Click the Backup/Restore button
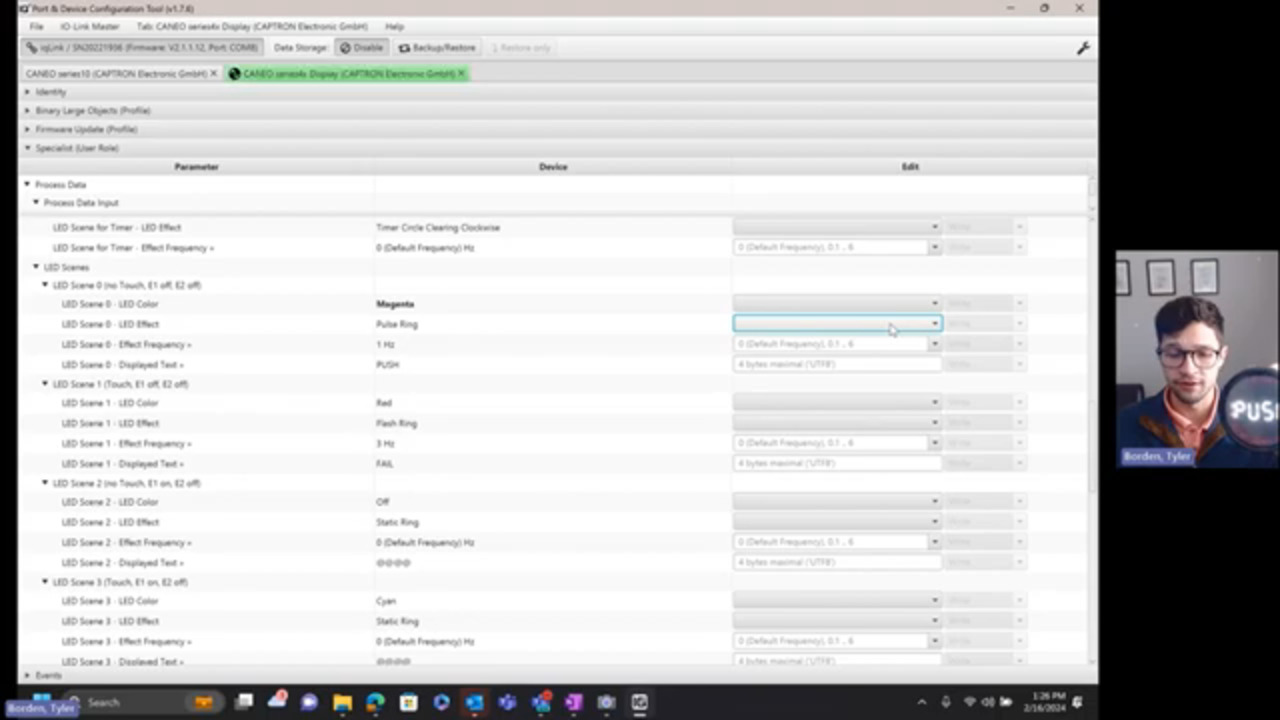Image resolution: width=1280 pixels, height=720 pixels. pos(437,48)
